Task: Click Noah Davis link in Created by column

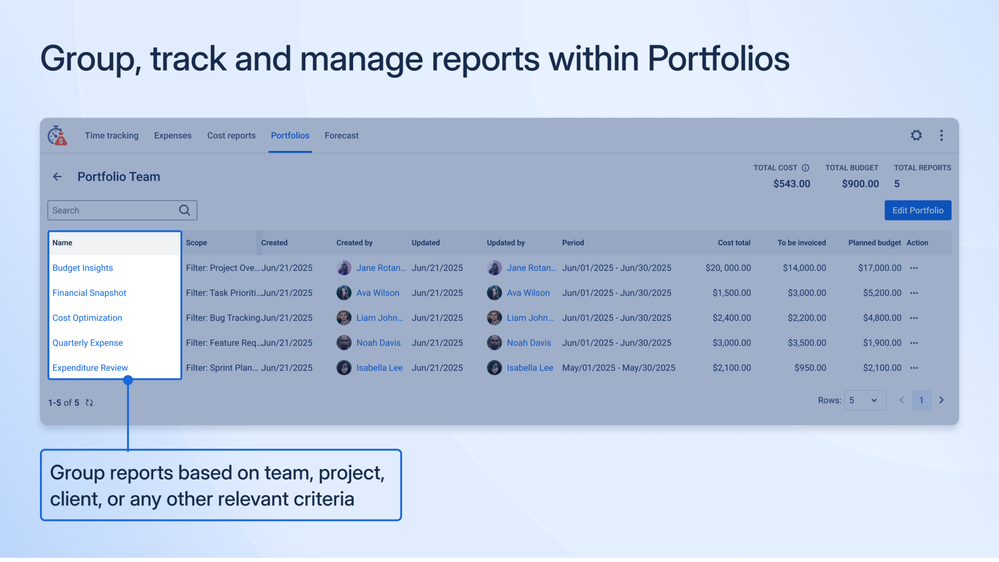Action: (378, 343)
